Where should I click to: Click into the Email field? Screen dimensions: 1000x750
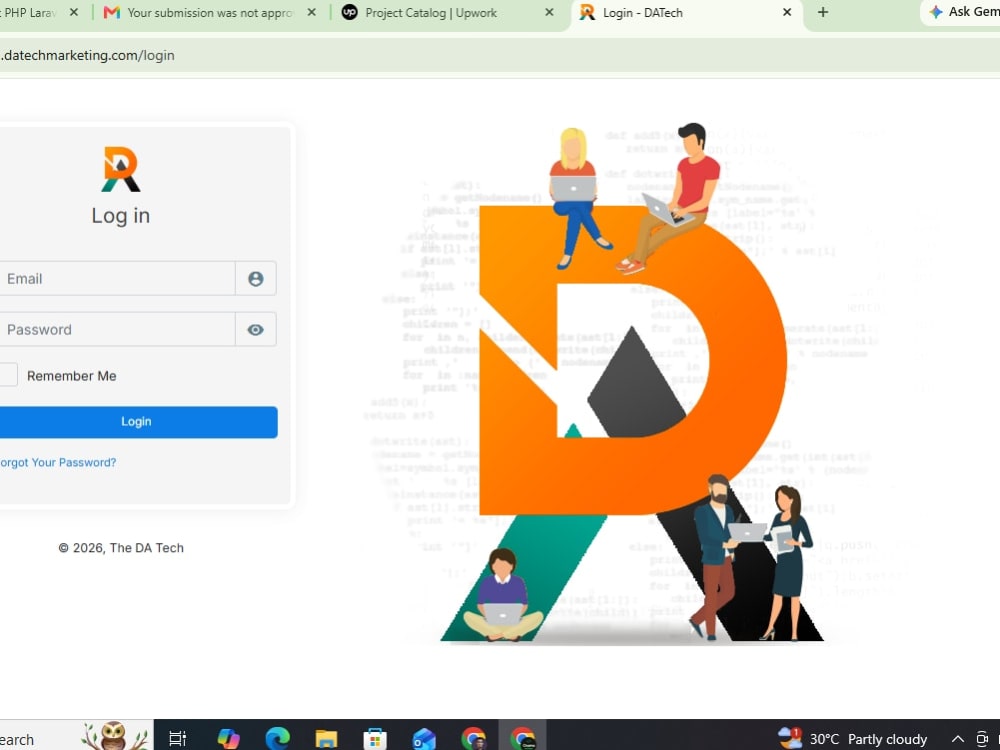[117, 279]
